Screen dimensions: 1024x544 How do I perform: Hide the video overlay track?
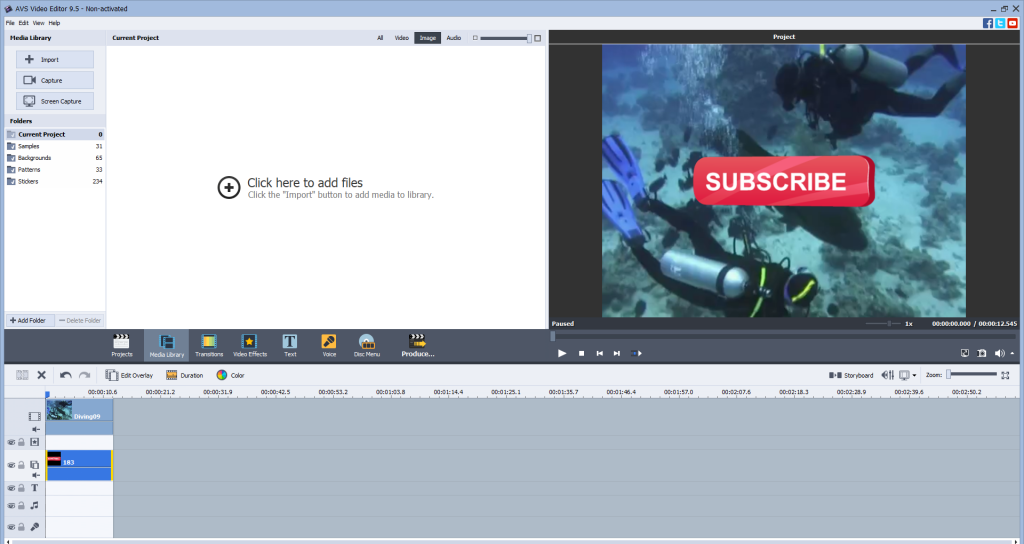click(11, 465)
